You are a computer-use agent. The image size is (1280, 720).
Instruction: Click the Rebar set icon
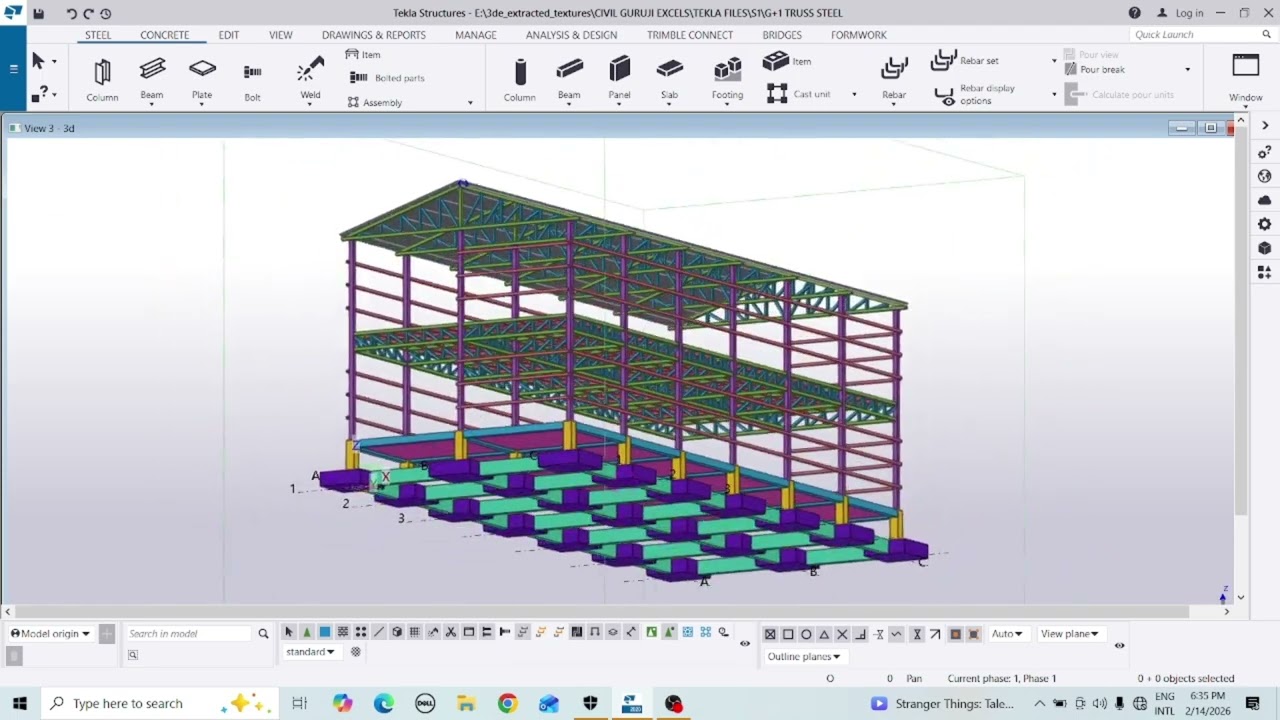tap(943, 60)
